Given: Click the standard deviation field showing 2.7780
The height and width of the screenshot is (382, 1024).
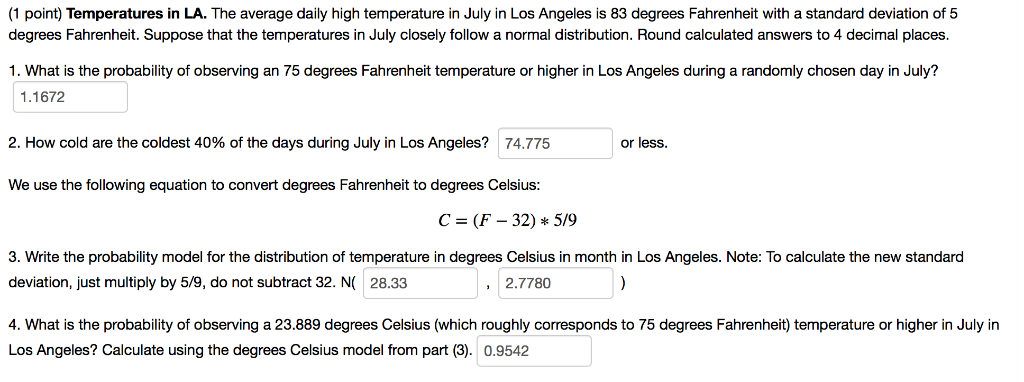Looking at the screenshot, I should pos(556,283).
